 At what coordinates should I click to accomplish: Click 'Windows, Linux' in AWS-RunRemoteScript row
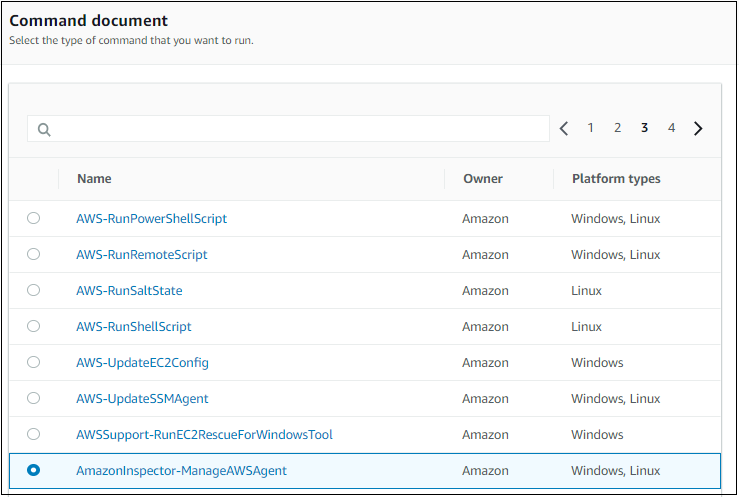[x=616, y=255]
